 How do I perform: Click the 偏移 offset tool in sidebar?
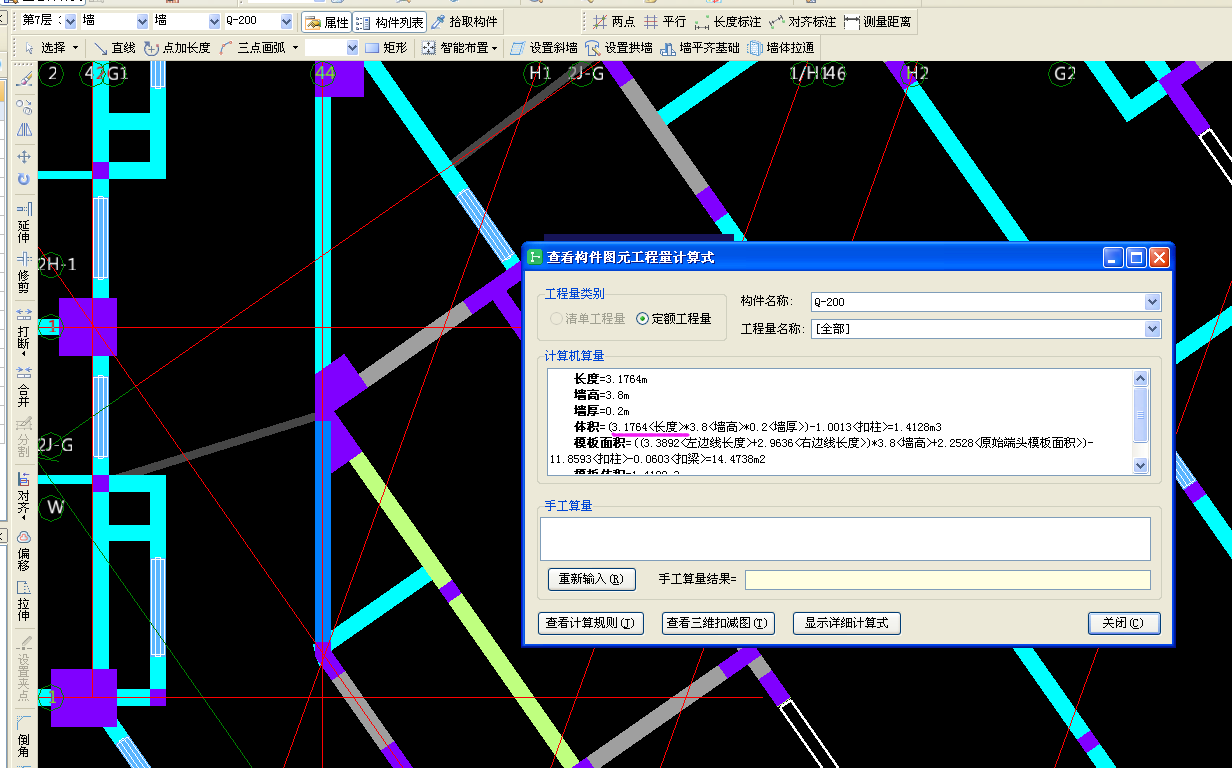[24, 551]
